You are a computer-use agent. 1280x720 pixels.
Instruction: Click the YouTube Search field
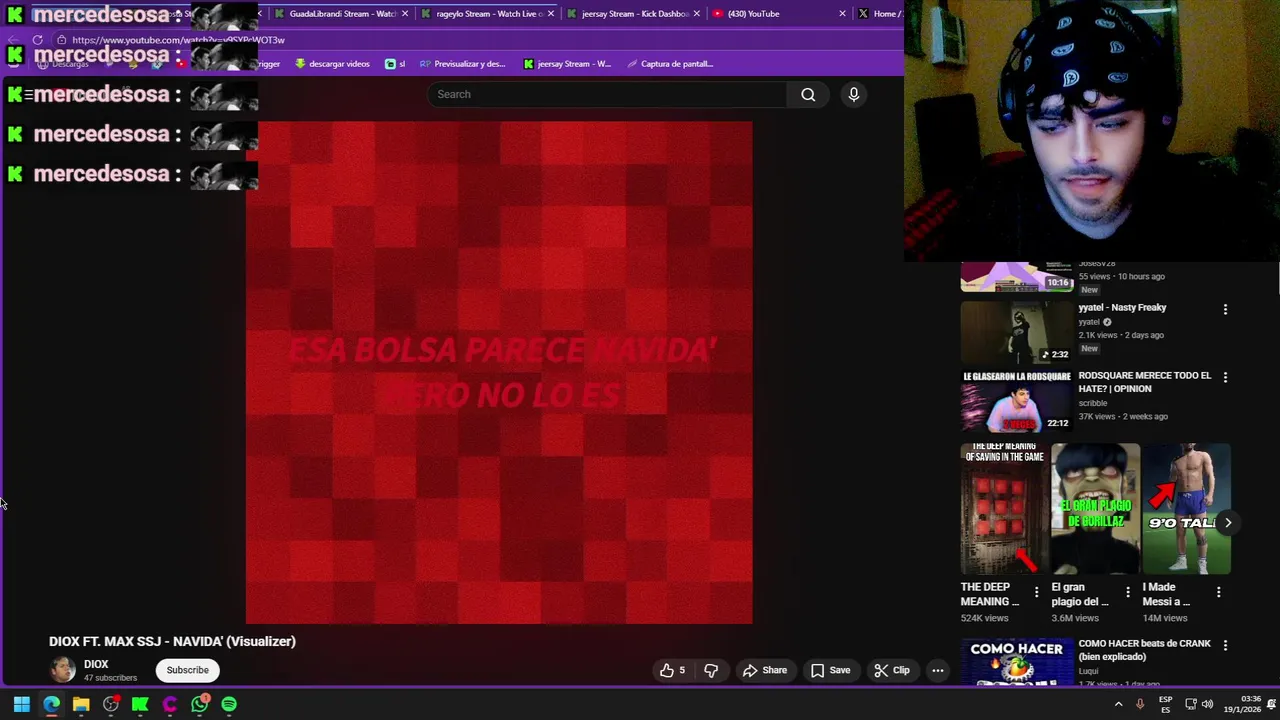607,94
